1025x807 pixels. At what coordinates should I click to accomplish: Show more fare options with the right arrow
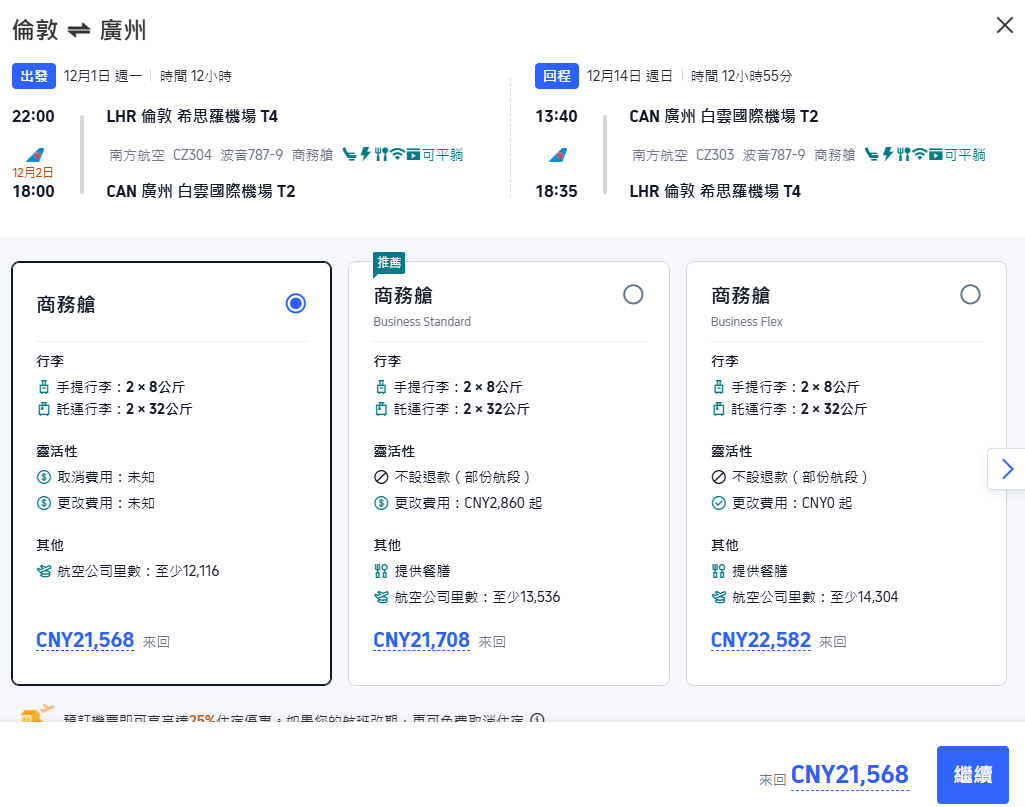pos(1007,469)
